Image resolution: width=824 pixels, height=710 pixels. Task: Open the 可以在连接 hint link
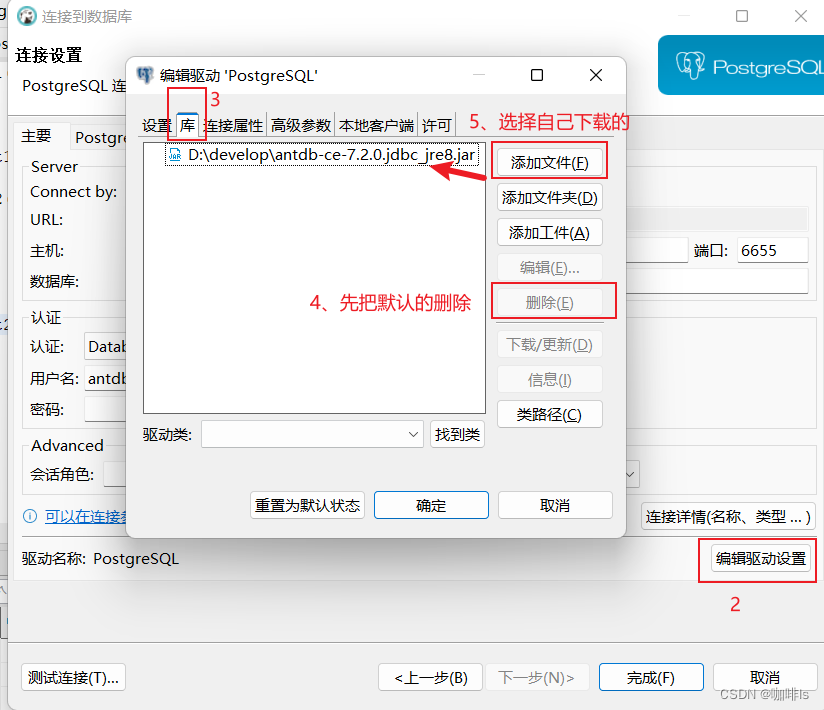86,517
